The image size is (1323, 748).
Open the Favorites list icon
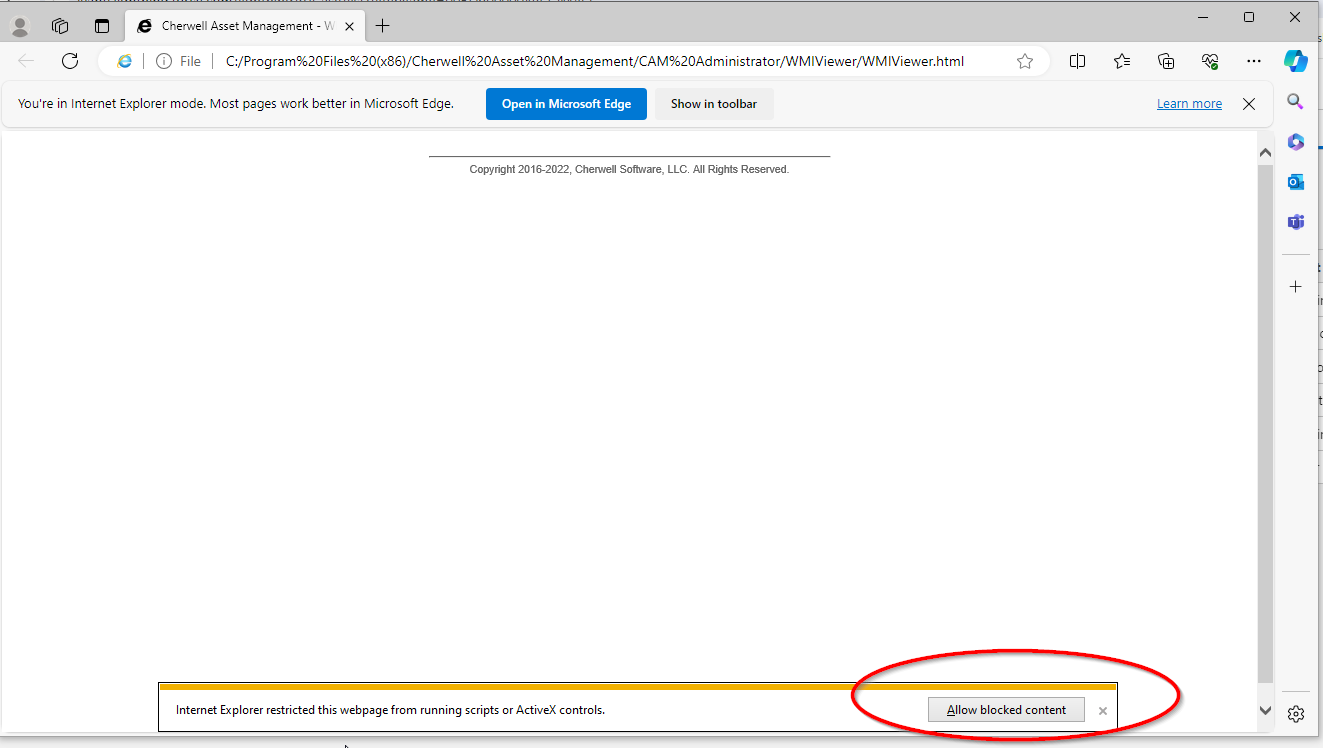[1122, 61]
